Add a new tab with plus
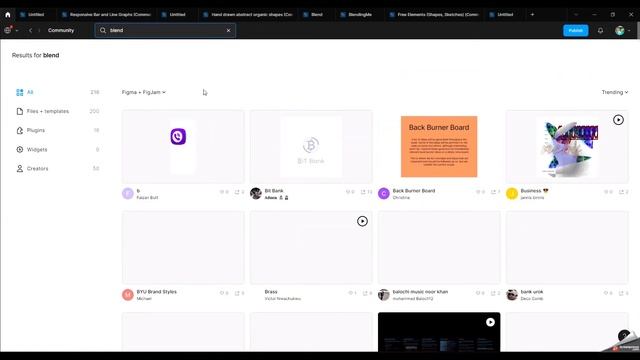The width and height of the screenshot is (640, 360). [532, 14]
